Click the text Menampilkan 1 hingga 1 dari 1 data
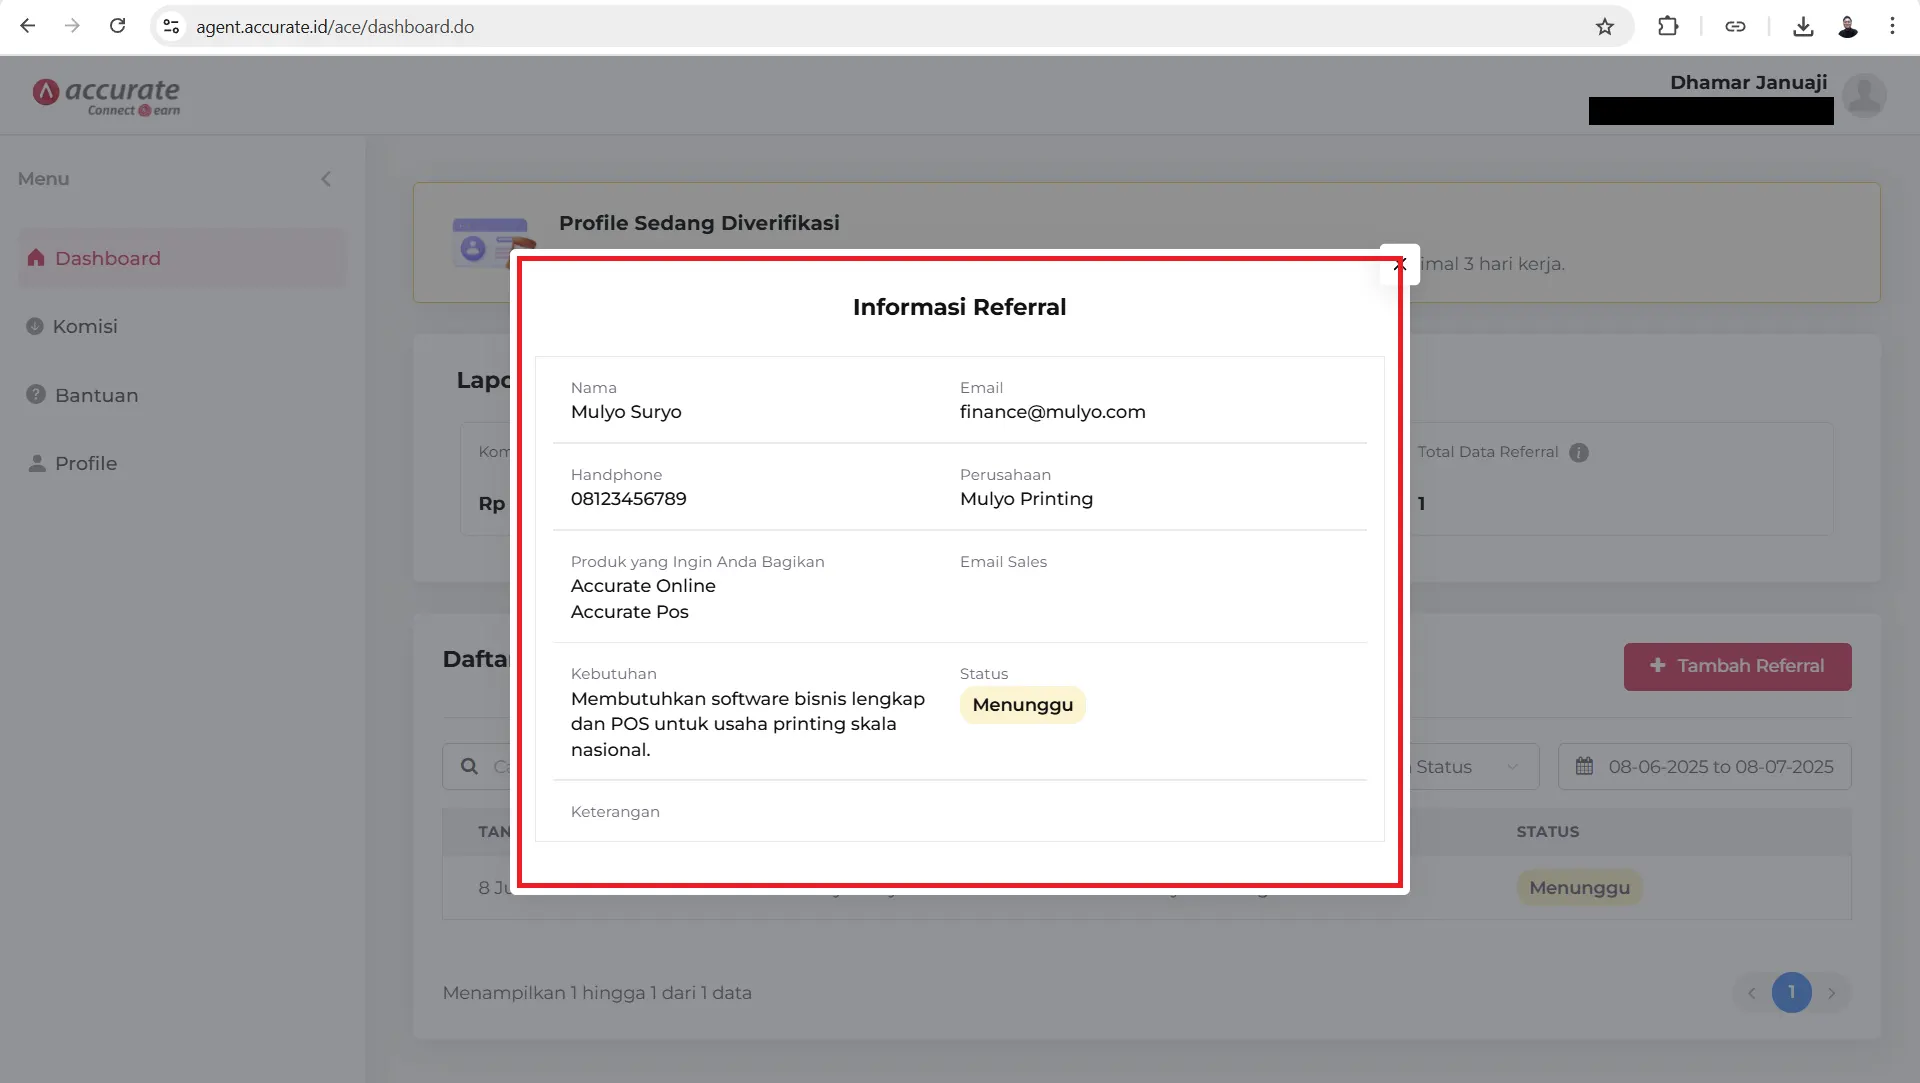This screenshot has width=1920, height=1083. coord(597,993)
